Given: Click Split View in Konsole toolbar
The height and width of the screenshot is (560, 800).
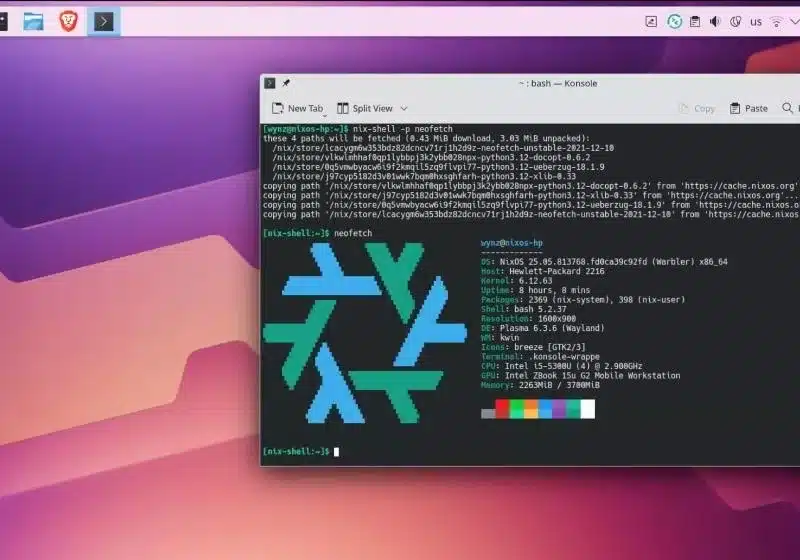Looking at the screenshot, I should coord(365,108).
